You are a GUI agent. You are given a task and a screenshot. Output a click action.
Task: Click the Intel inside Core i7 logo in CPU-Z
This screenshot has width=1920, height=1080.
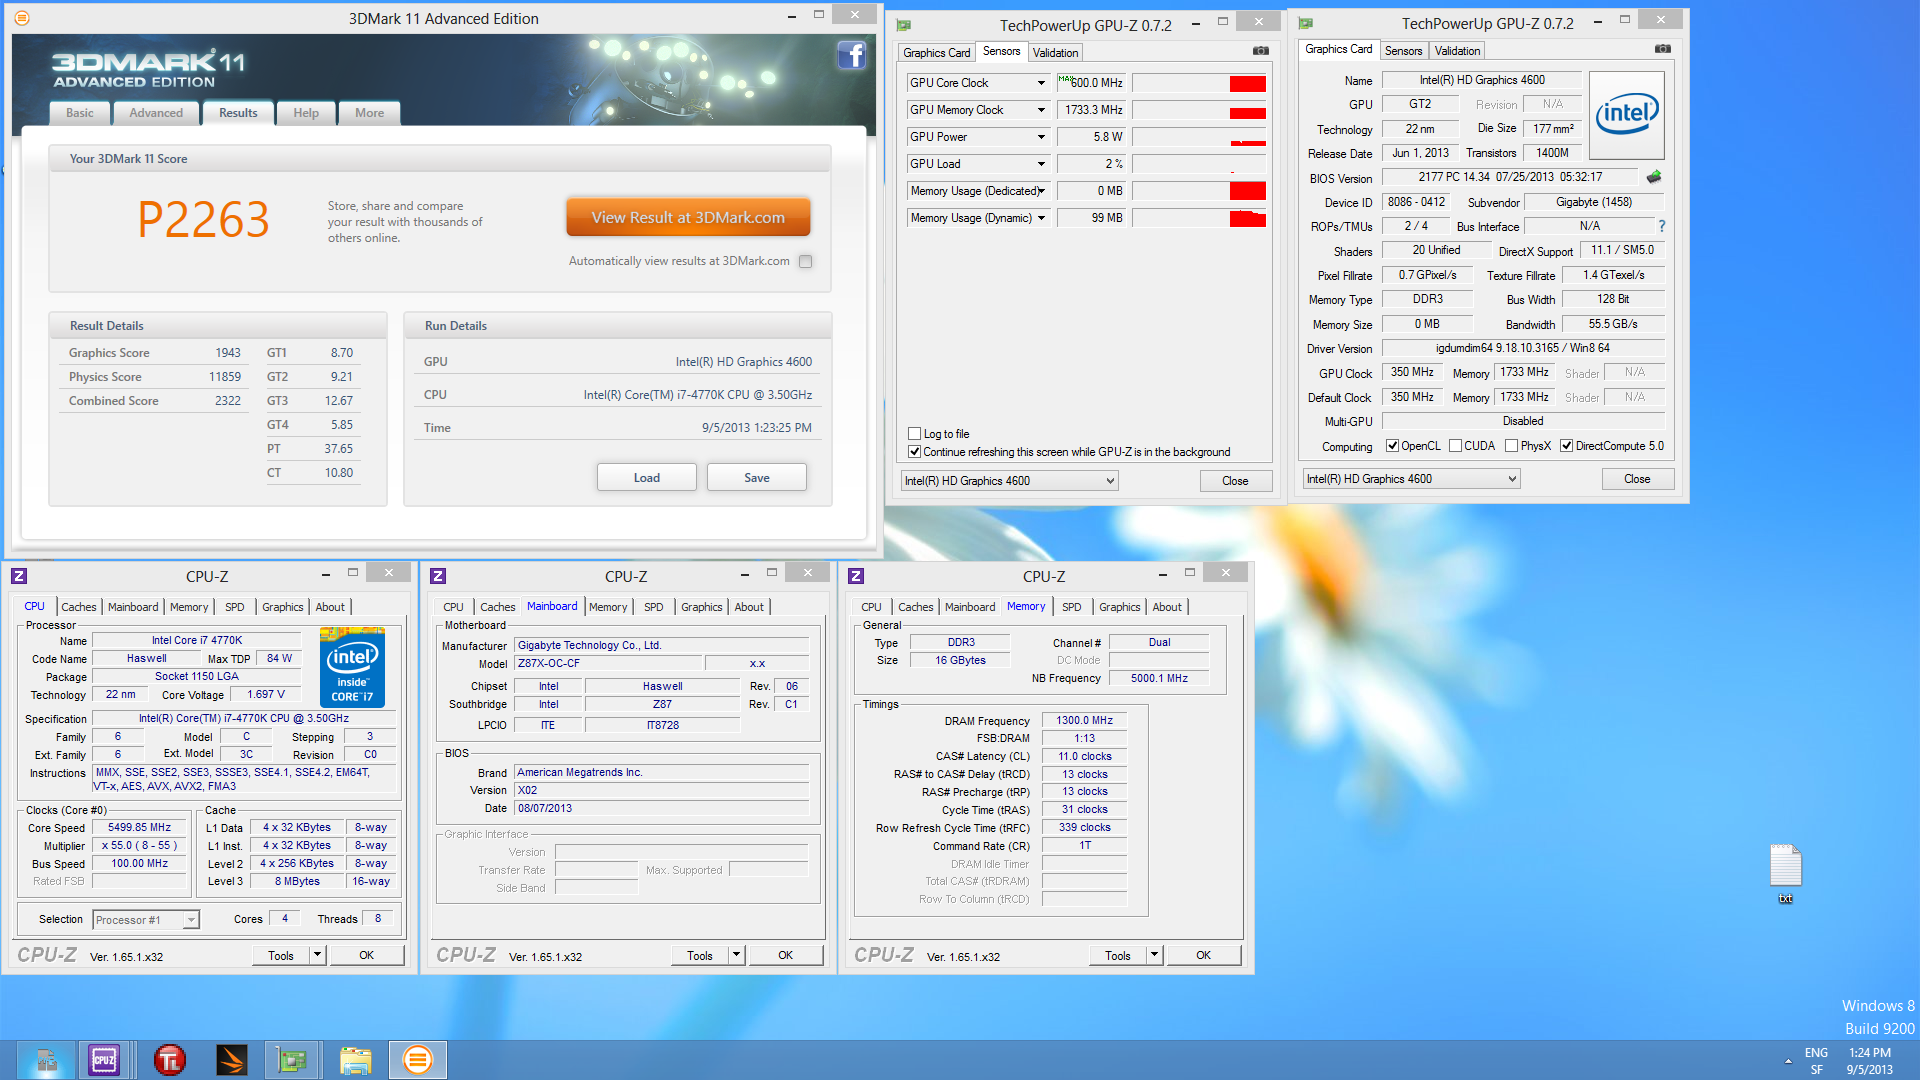click(352, 667)
